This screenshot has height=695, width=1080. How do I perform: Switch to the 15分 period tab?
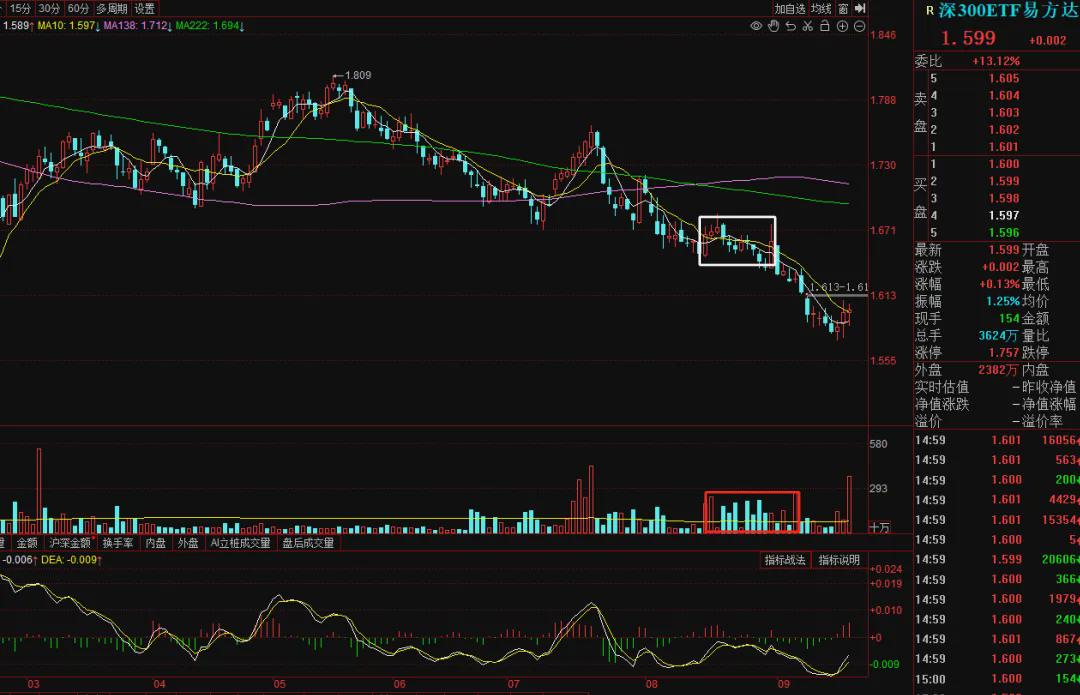pos(21,8)
